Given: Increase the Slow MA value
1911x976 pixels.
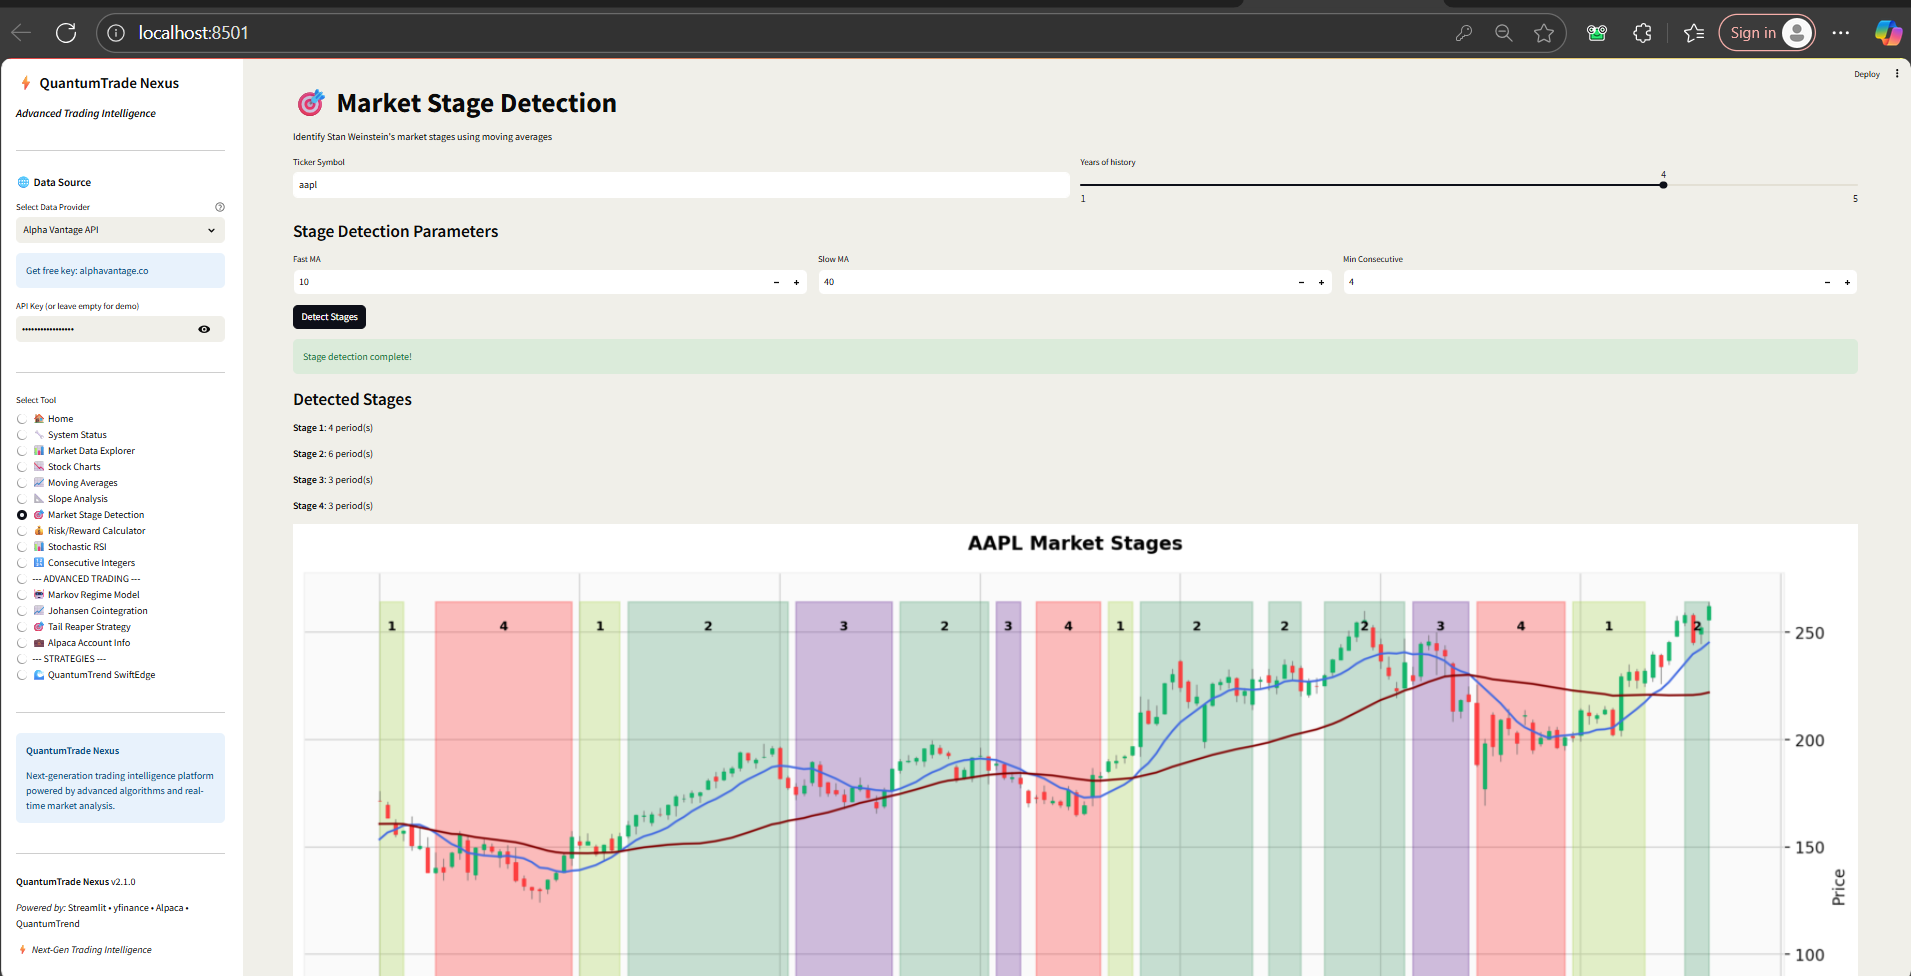Looking at the screenshot, I should [1321, 282].
